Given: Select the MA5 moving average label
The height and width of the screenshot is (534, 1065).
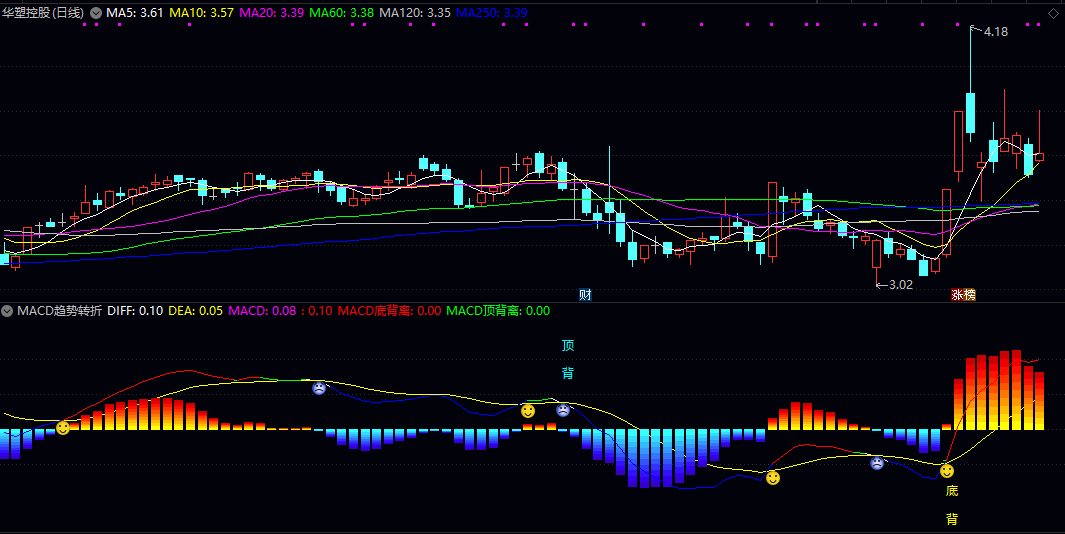Looking at the screenshot, I should 134,13.
